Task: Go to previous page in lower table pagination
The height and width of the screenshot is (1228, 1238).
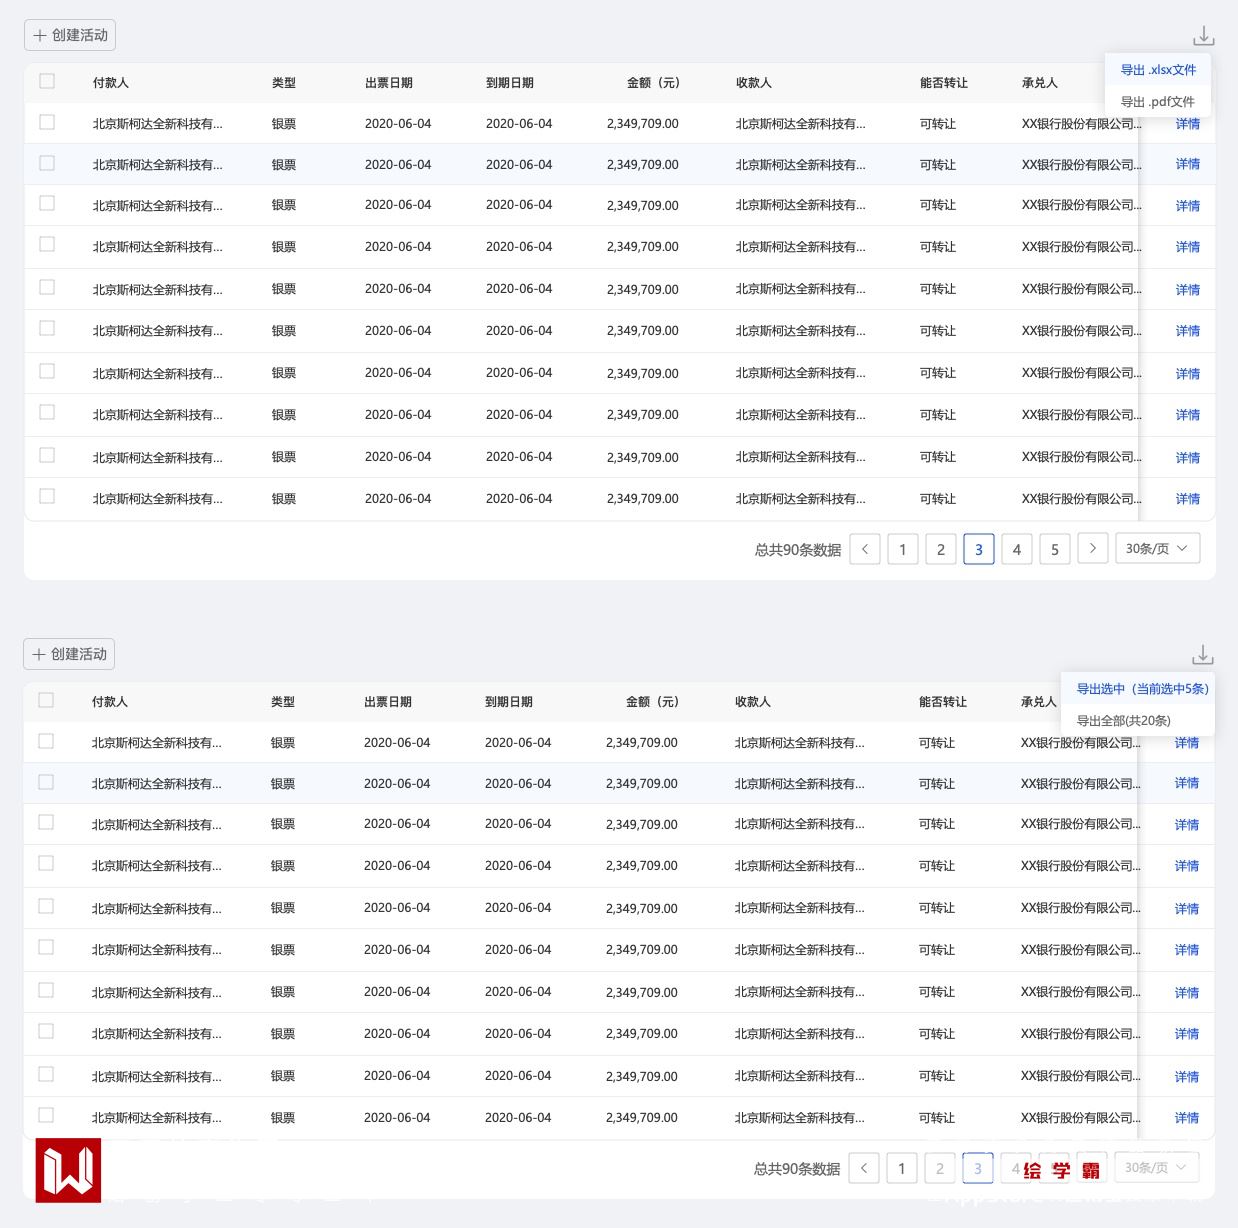Action: pos(864,1168)
